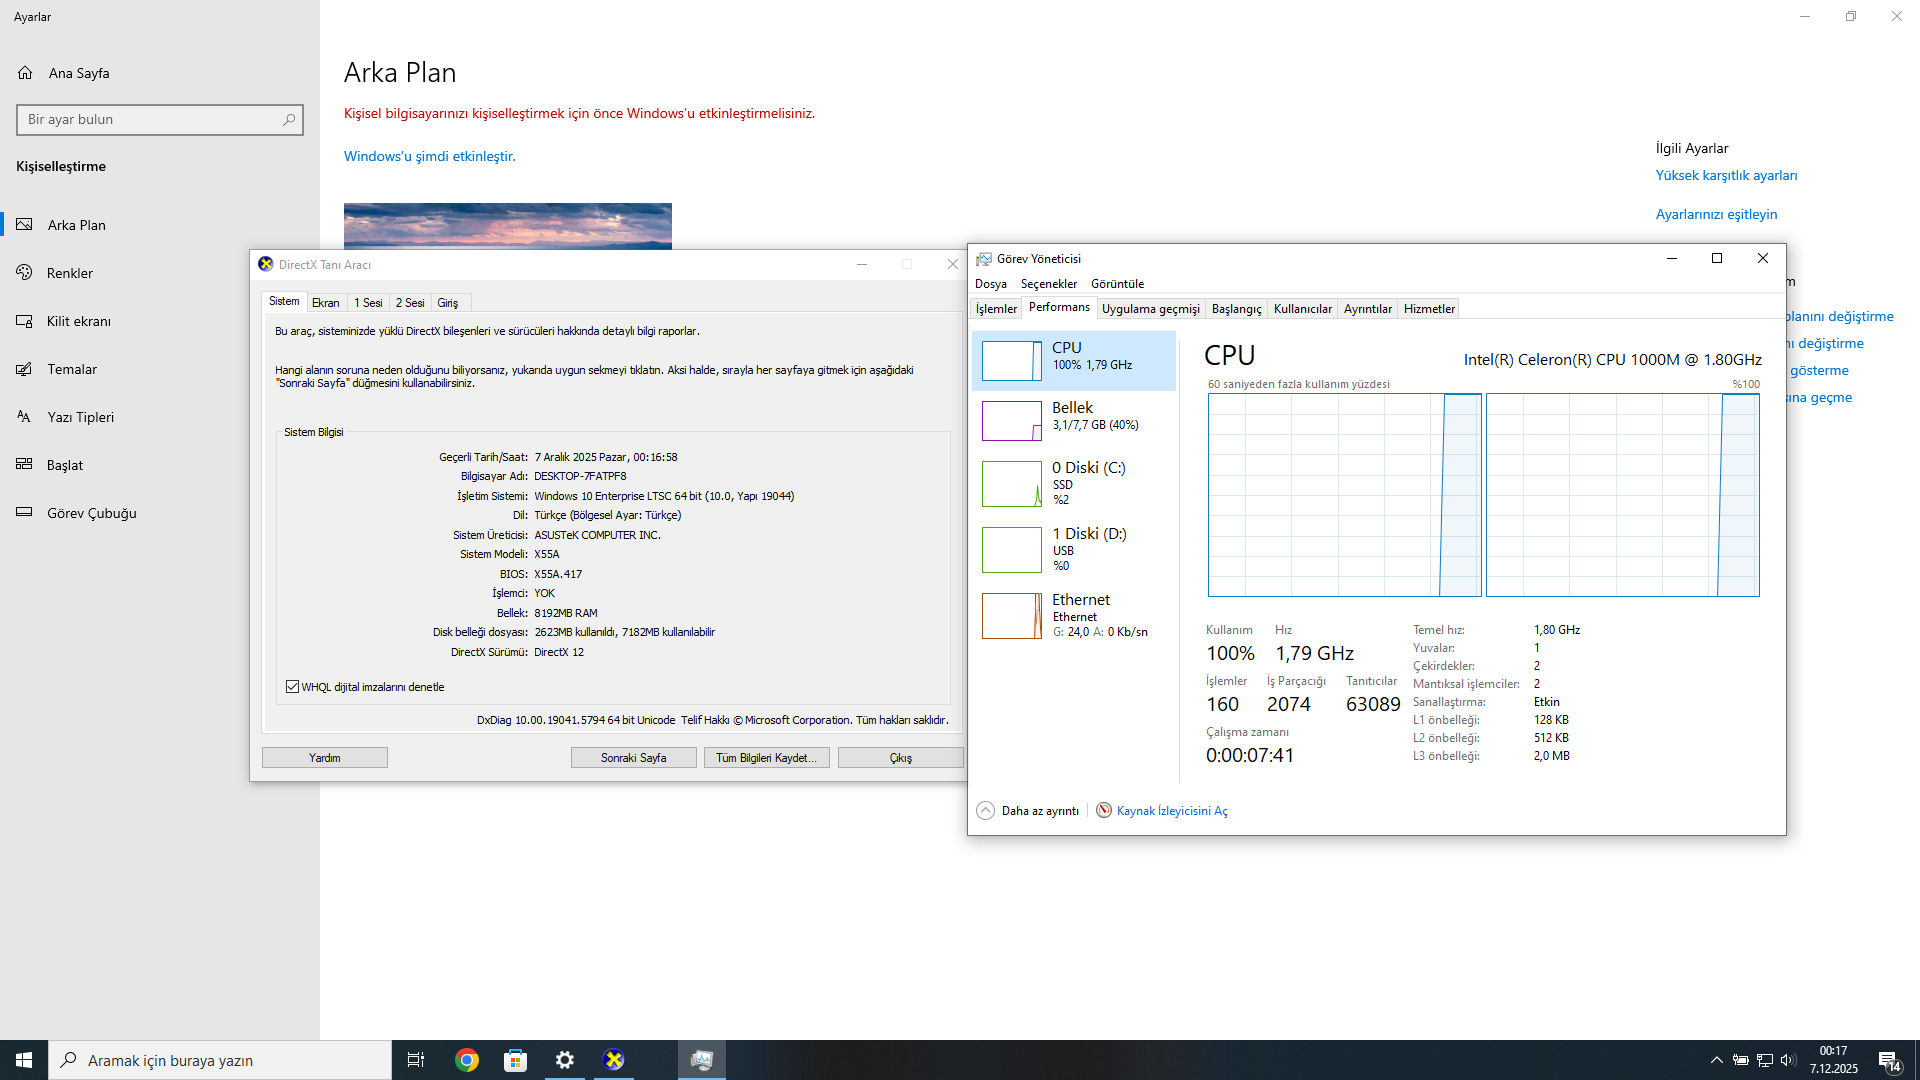Switch to Giriş tab in DirectX tool
This screenshot has width=1920, height=1080.
pyautogui.click(x=448, y=303)
